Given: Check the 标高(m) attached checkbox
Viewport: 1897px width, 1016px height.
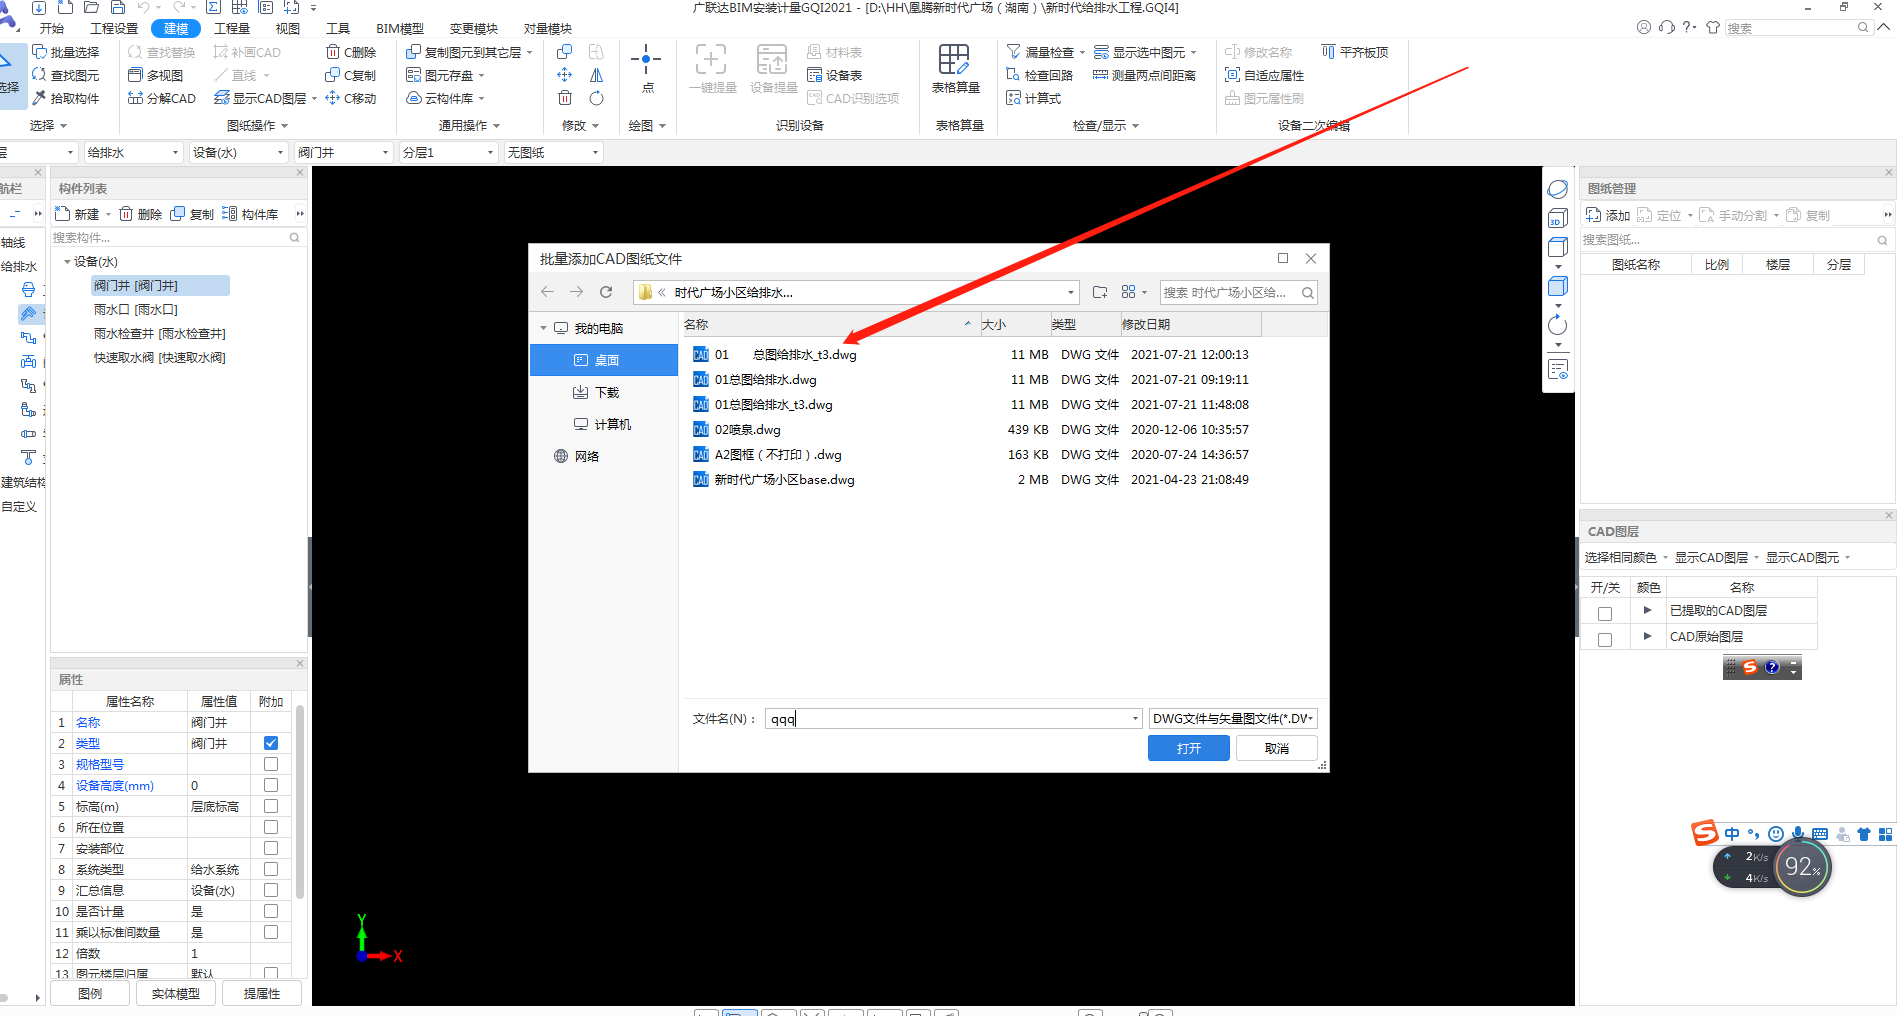Looking at the screenshot, I should coord(271,806).
